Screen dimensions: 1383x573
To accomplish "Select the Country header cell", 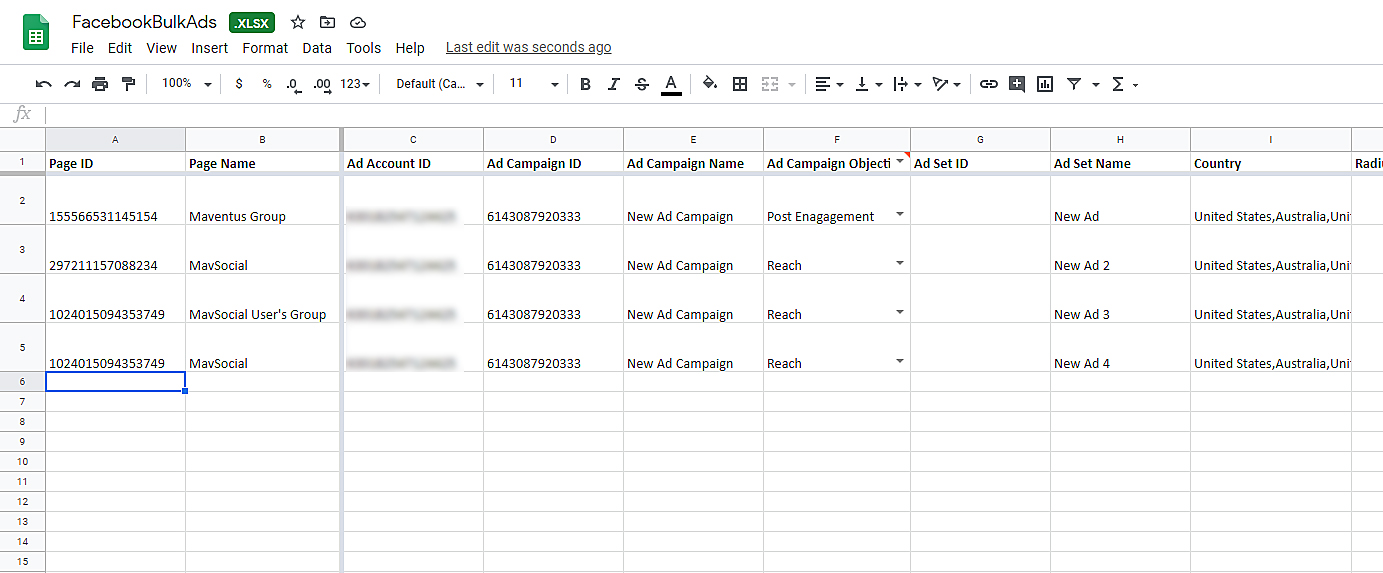I will pos(1270,163).
